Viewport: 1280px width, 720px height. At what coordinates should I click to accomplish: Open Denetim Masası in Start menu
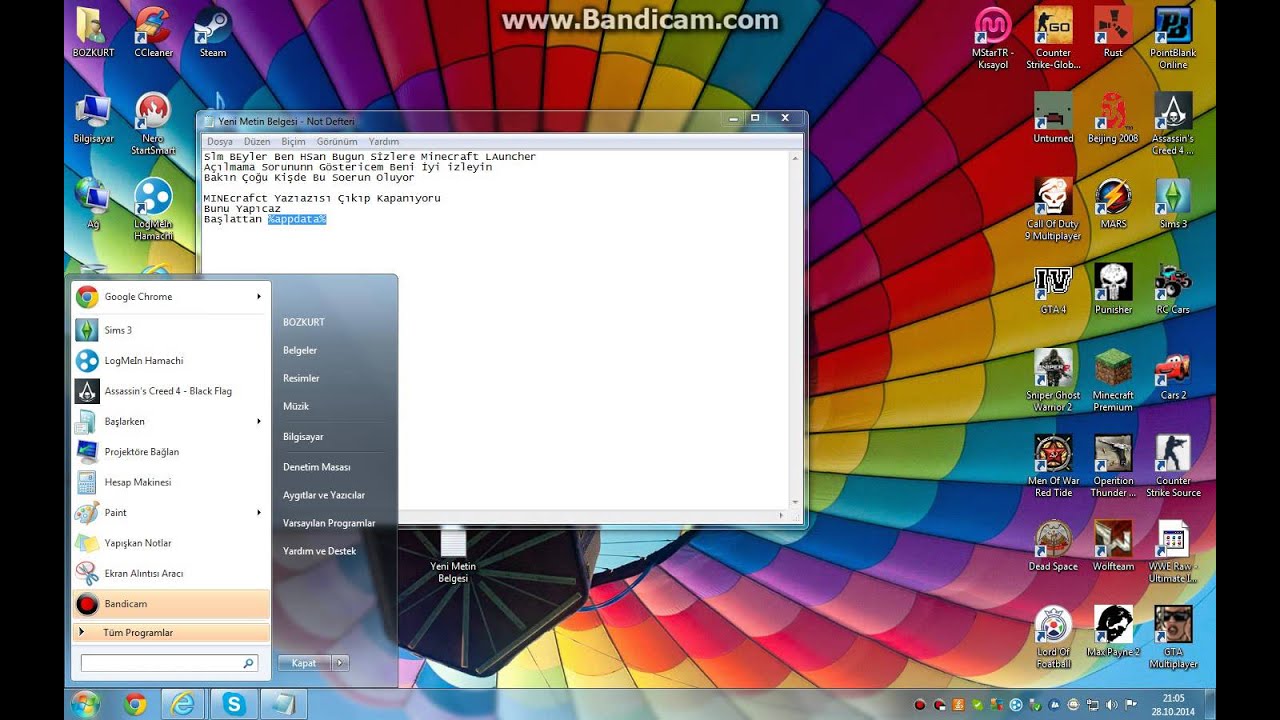click(317, 468)
